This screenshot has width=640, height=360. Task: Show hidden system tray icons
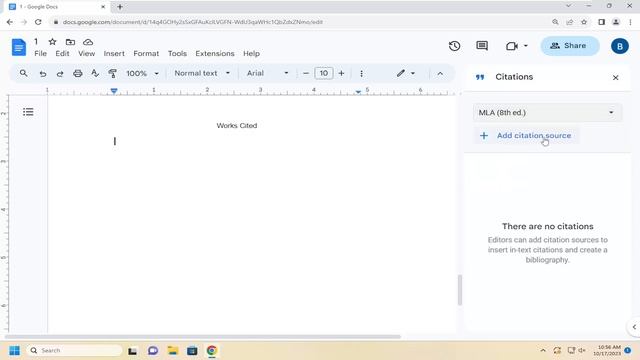click(543, 351)
